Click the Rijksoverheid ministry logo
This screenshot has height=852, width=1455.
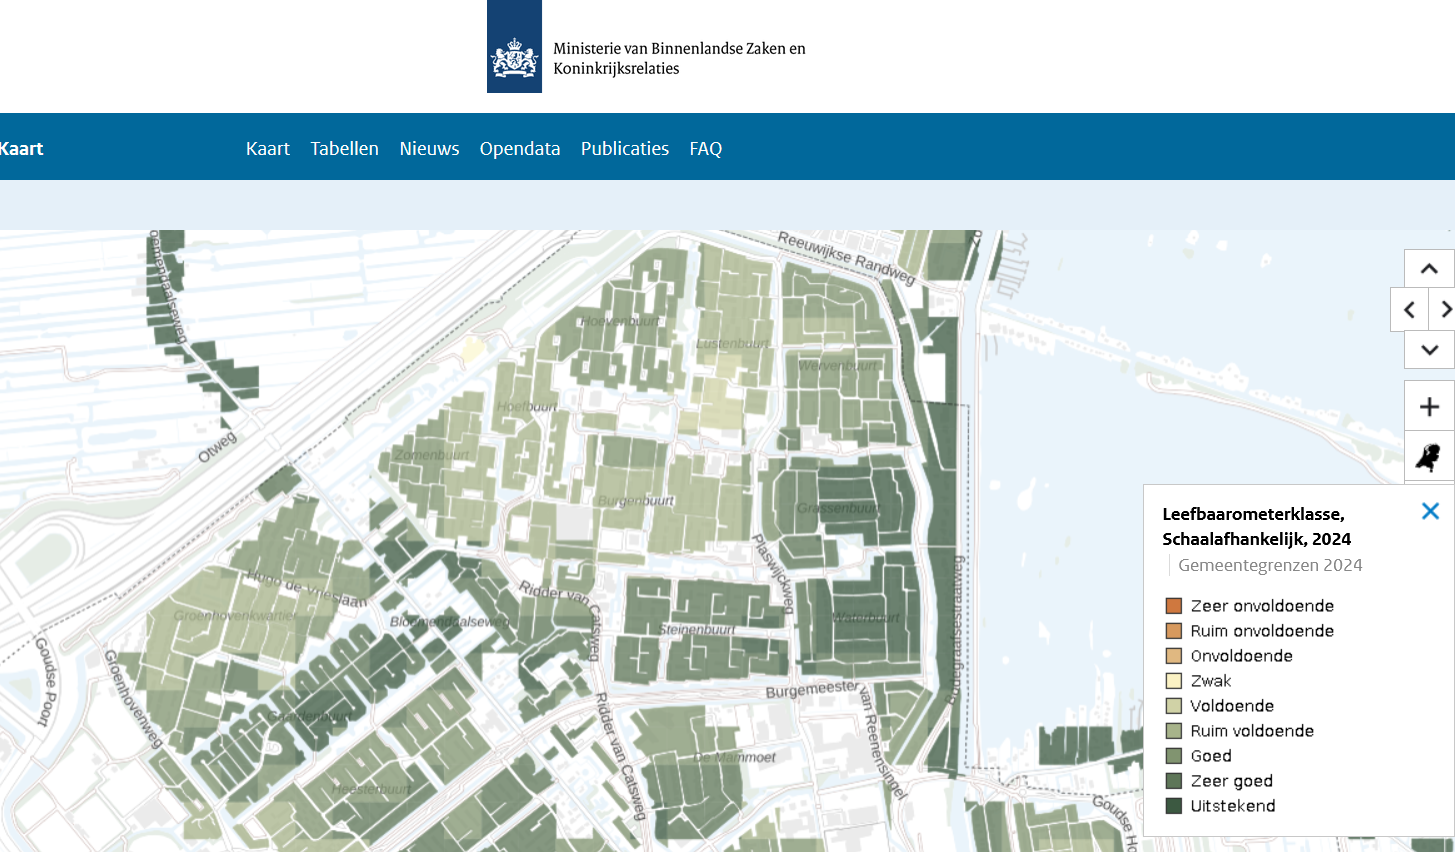(x=514, y=47)
